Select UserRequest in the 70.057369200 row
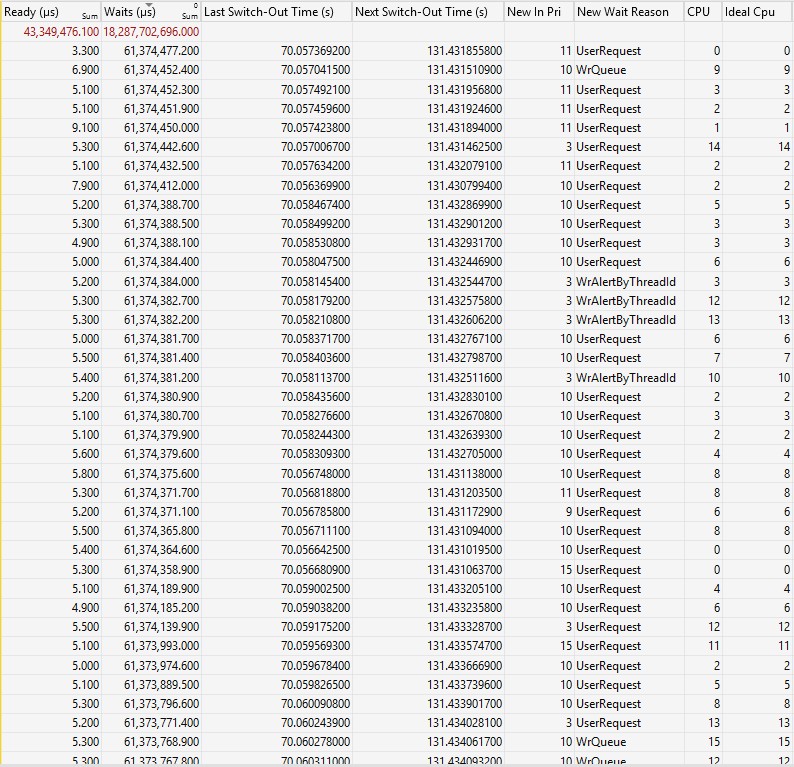 pyautogui.click(x=609, y=51)
